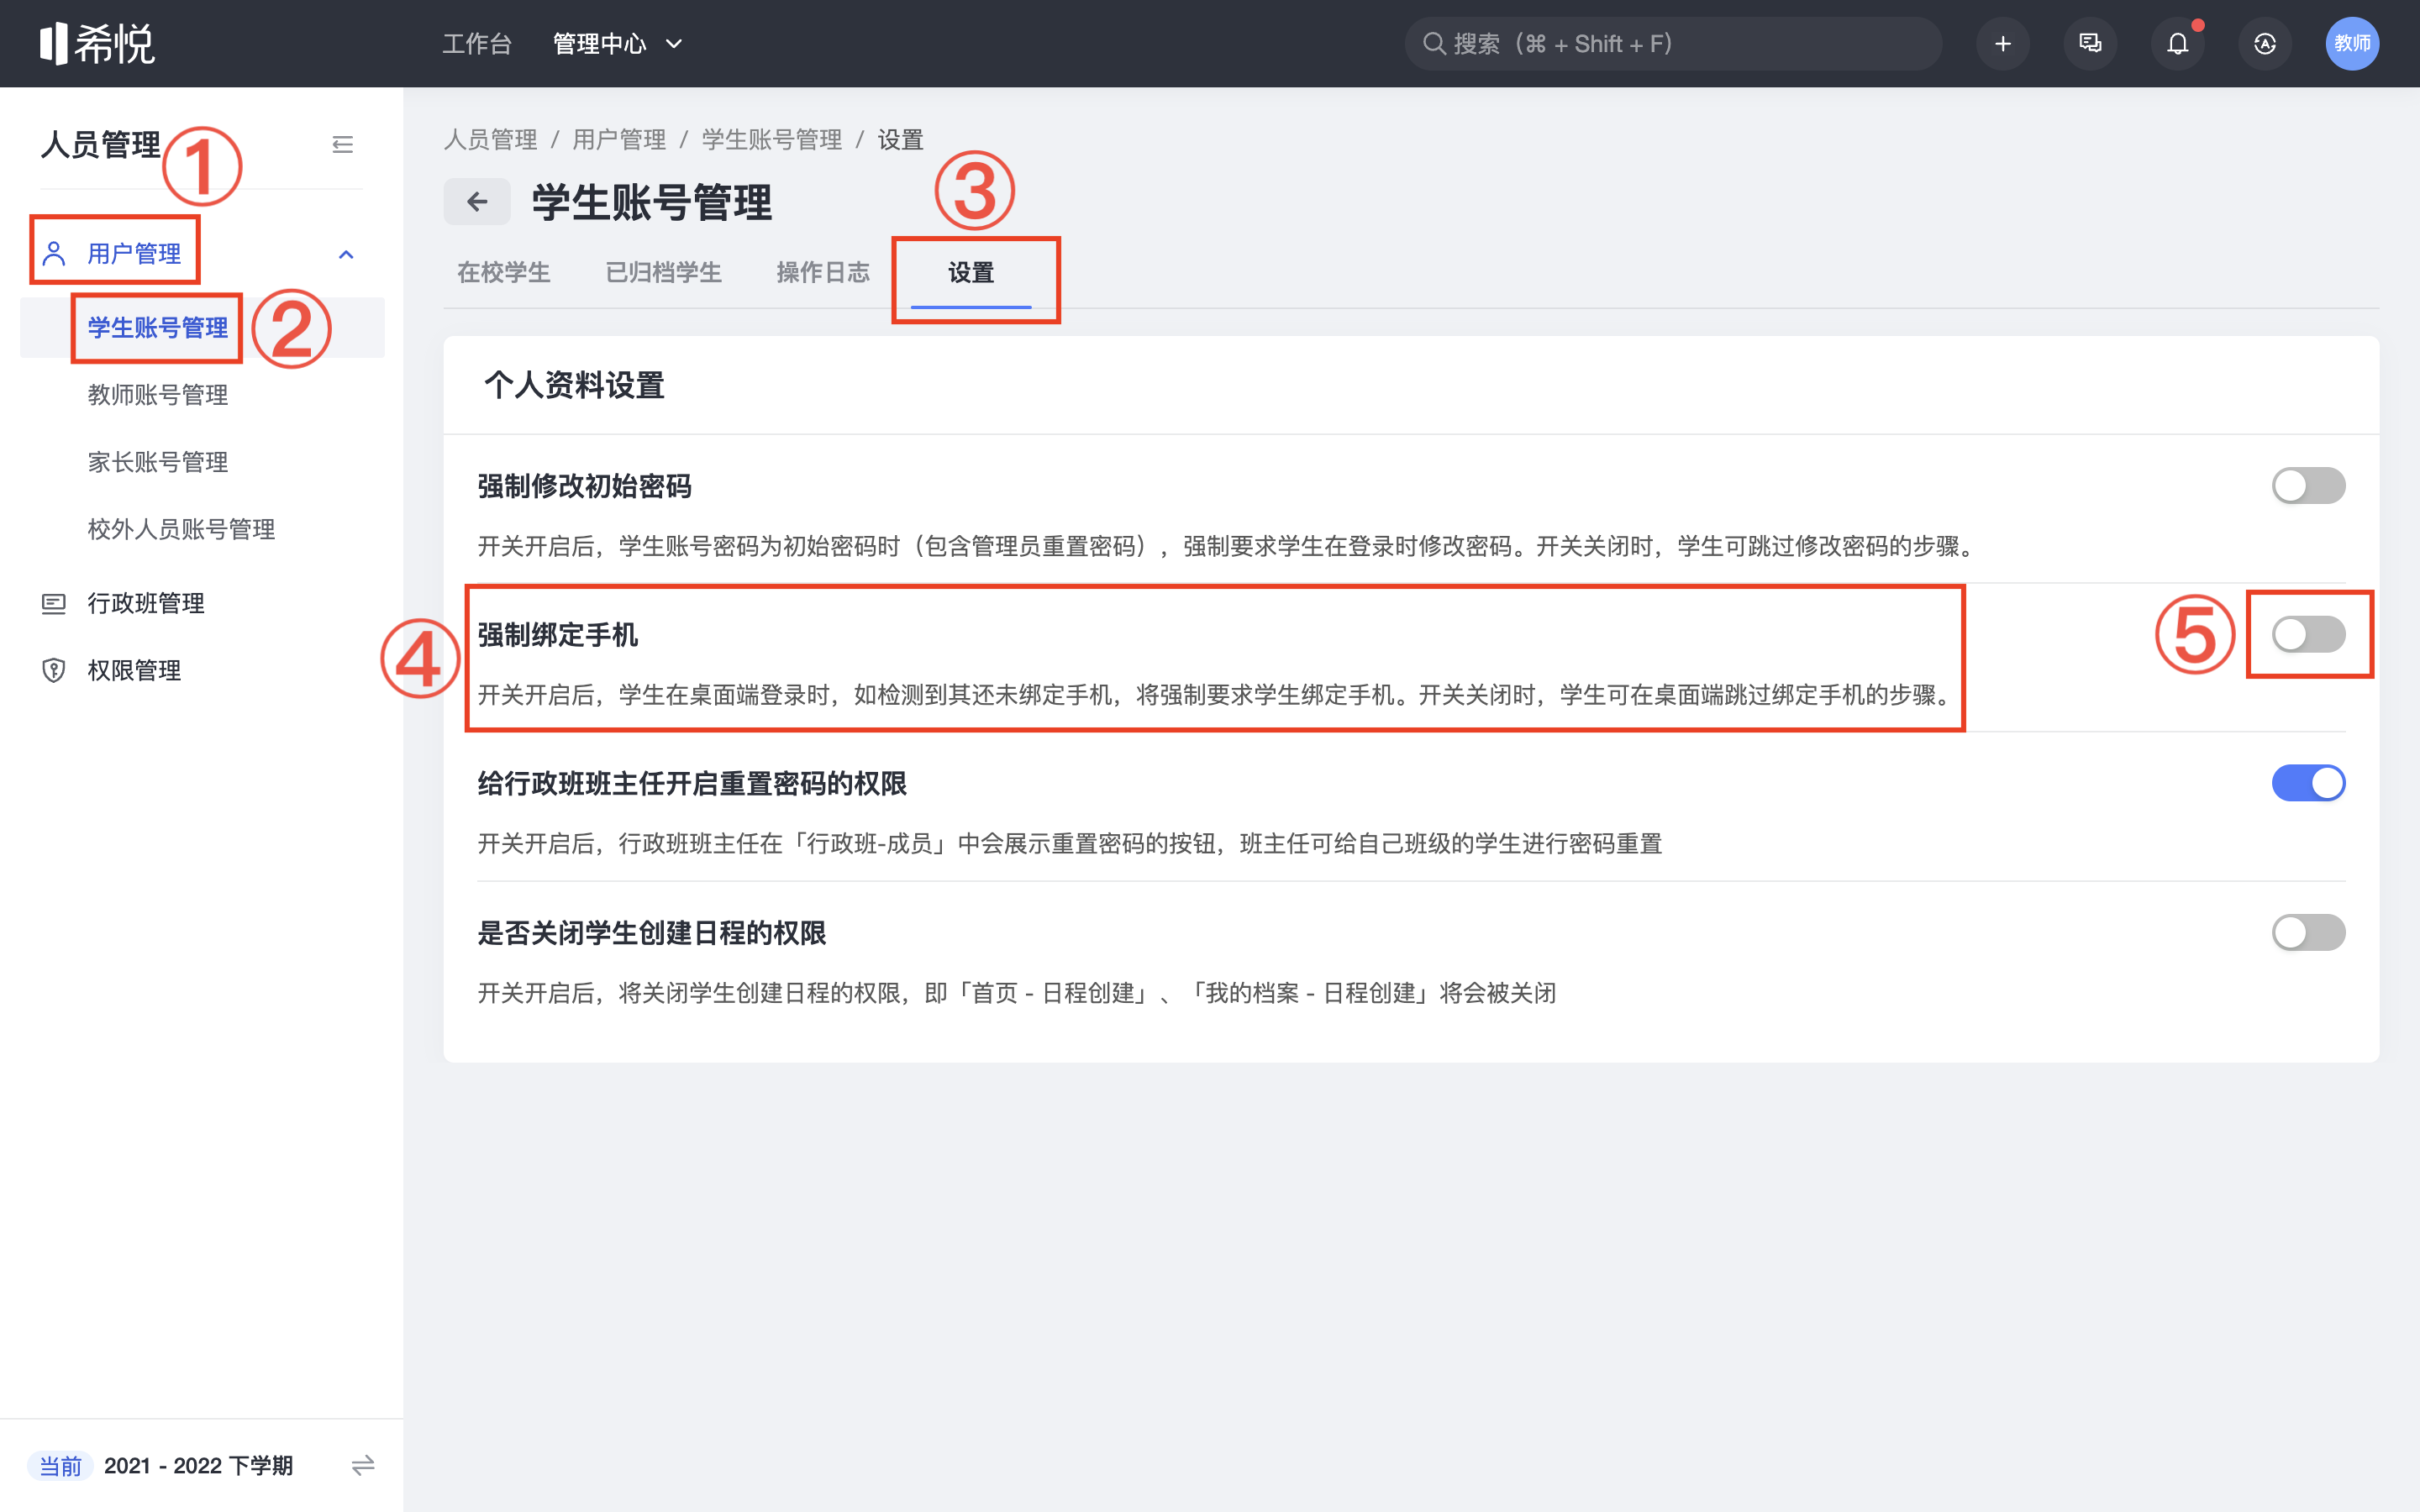
Task: Click the circular A icon in header
Action: point(2265,43)
